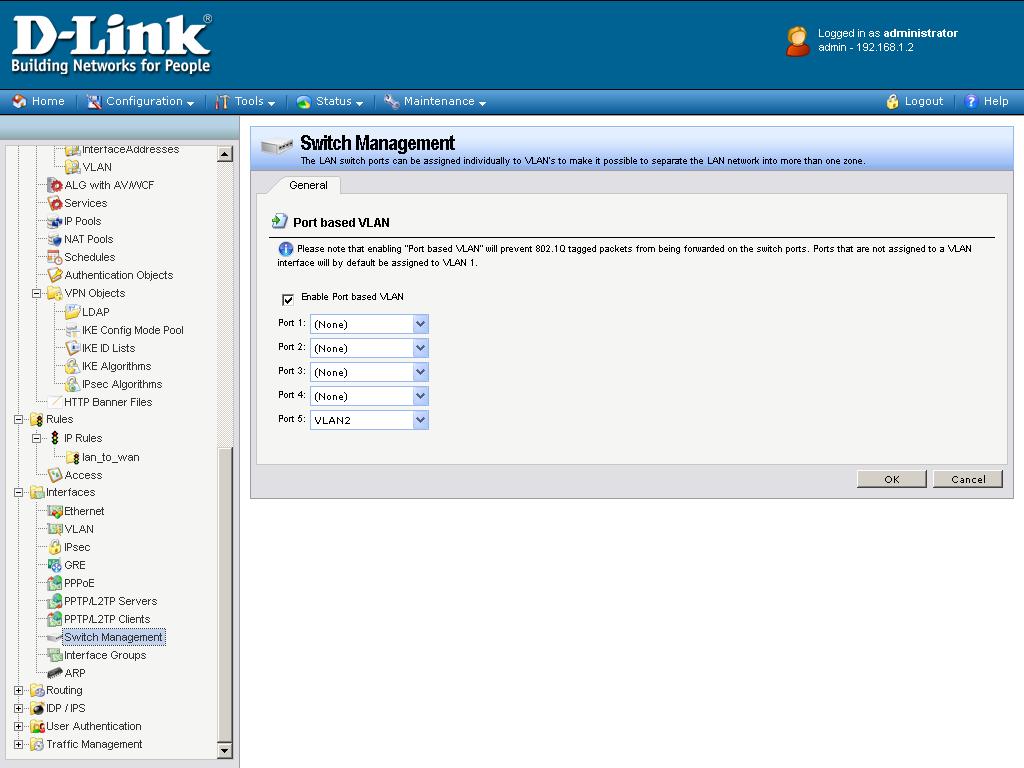Screen dimensions: 1024x768
Task: Click the ARP icon in Interfaces tree
Action: pos(55,673)
